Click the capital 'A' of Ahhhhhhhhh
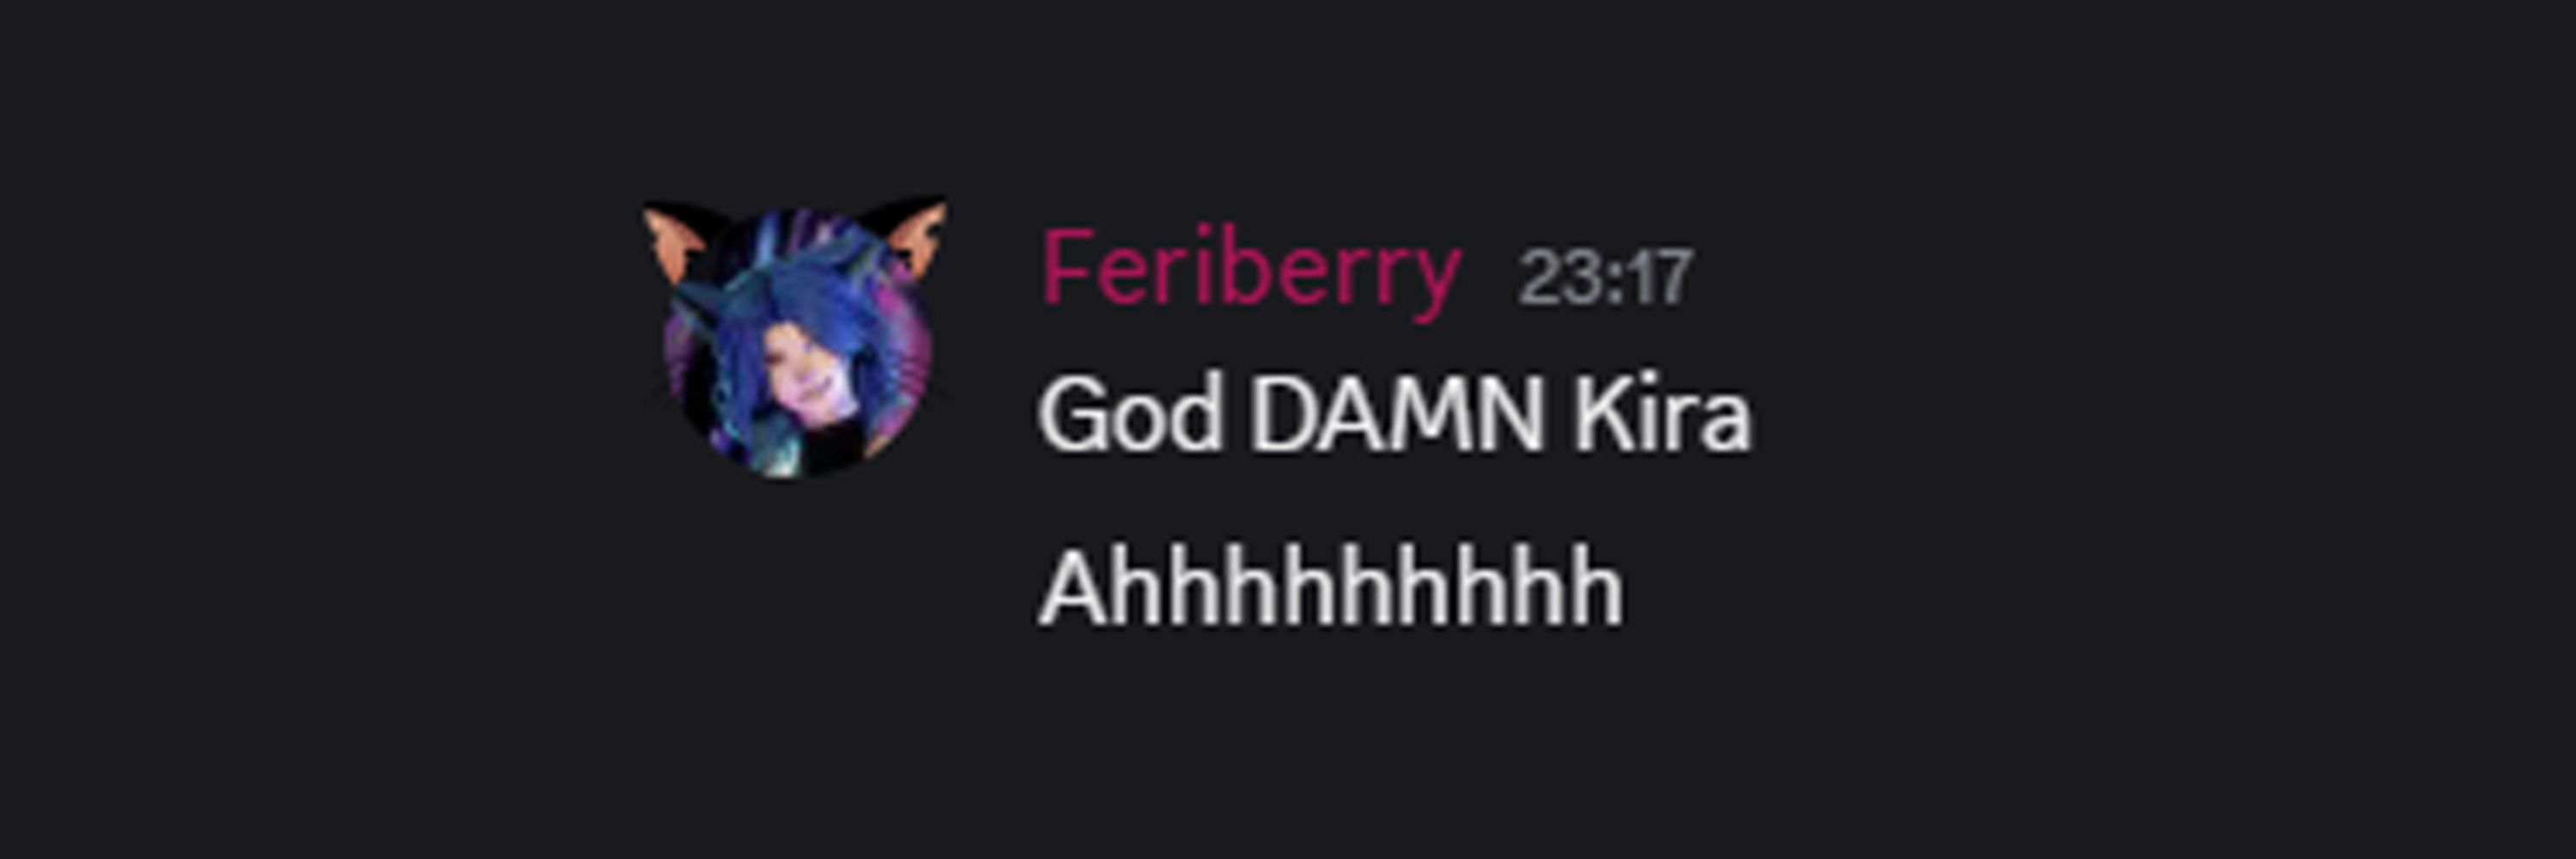 pyautogui.click(x=1075, y=589)
